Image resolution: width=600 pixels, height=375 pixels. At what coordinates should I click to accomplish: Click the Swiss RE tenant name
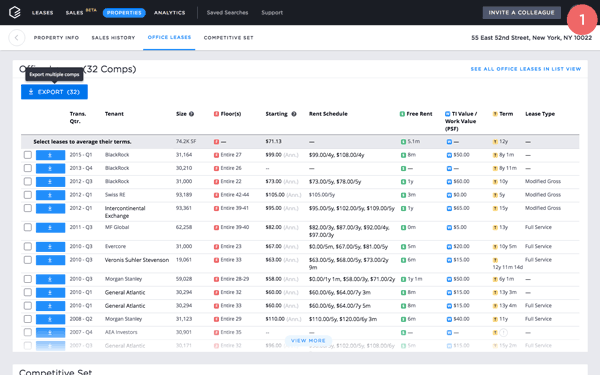(x=115, y=195)
